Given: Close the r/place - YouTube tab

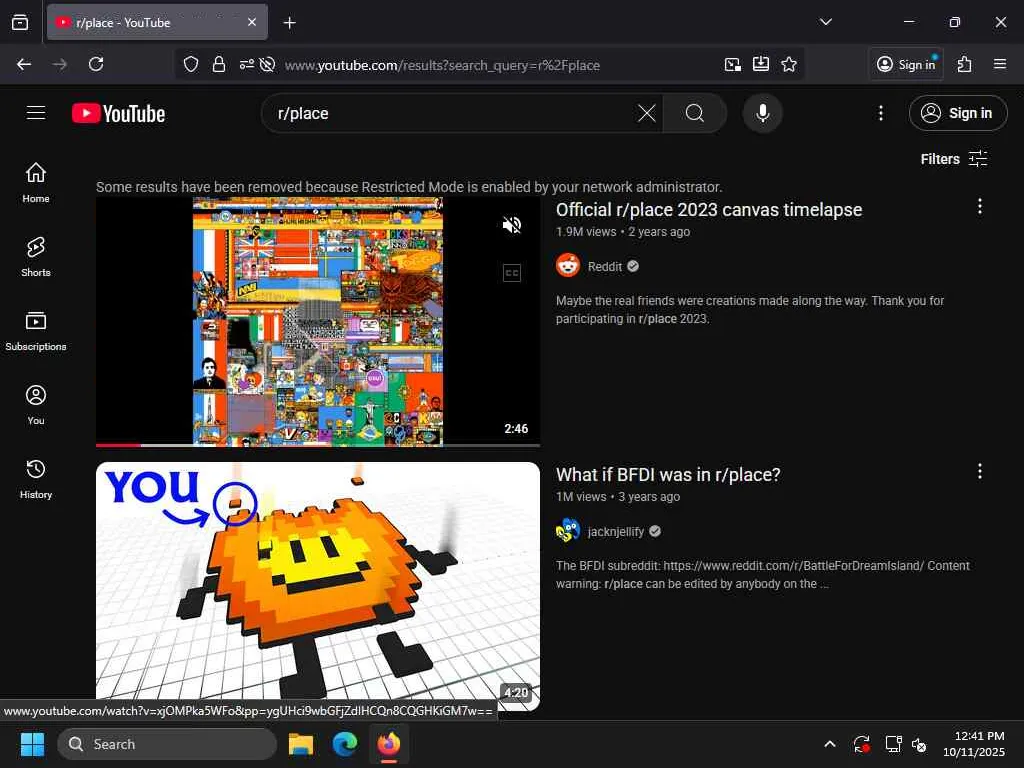Looking at the screenshot, I should coord(252,22).
